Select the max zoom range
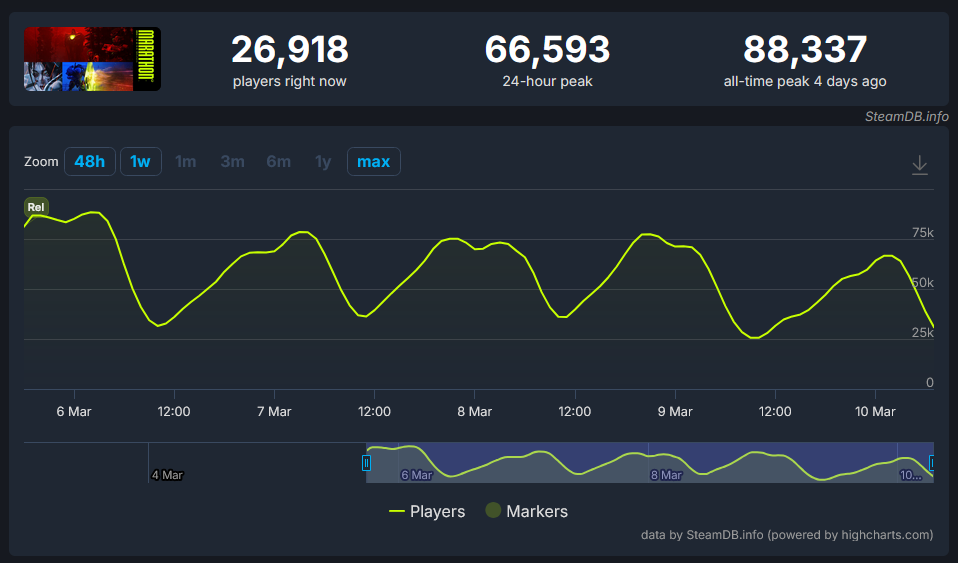 pyautogui.click(x=373, y=161)
